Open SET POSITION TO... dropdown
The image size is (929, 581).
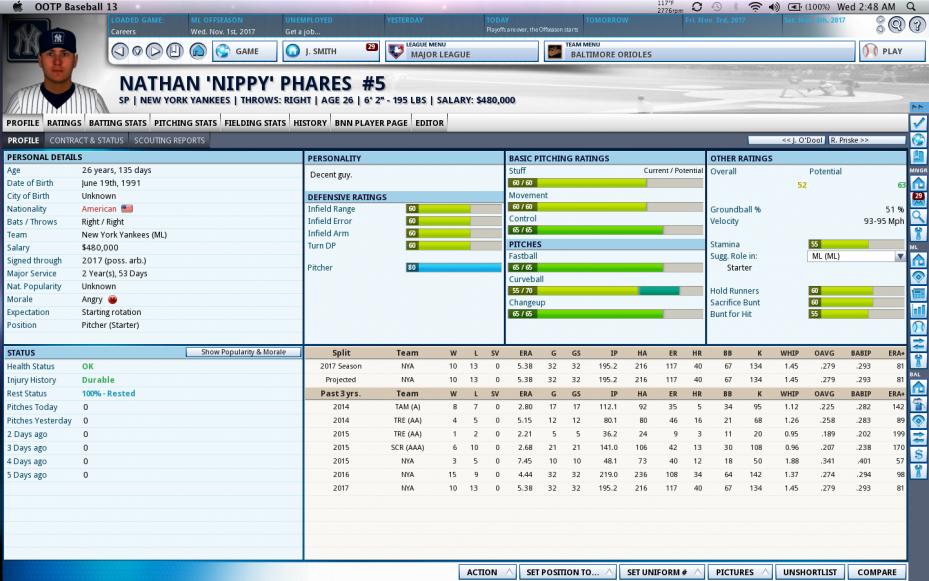[567, 572]
